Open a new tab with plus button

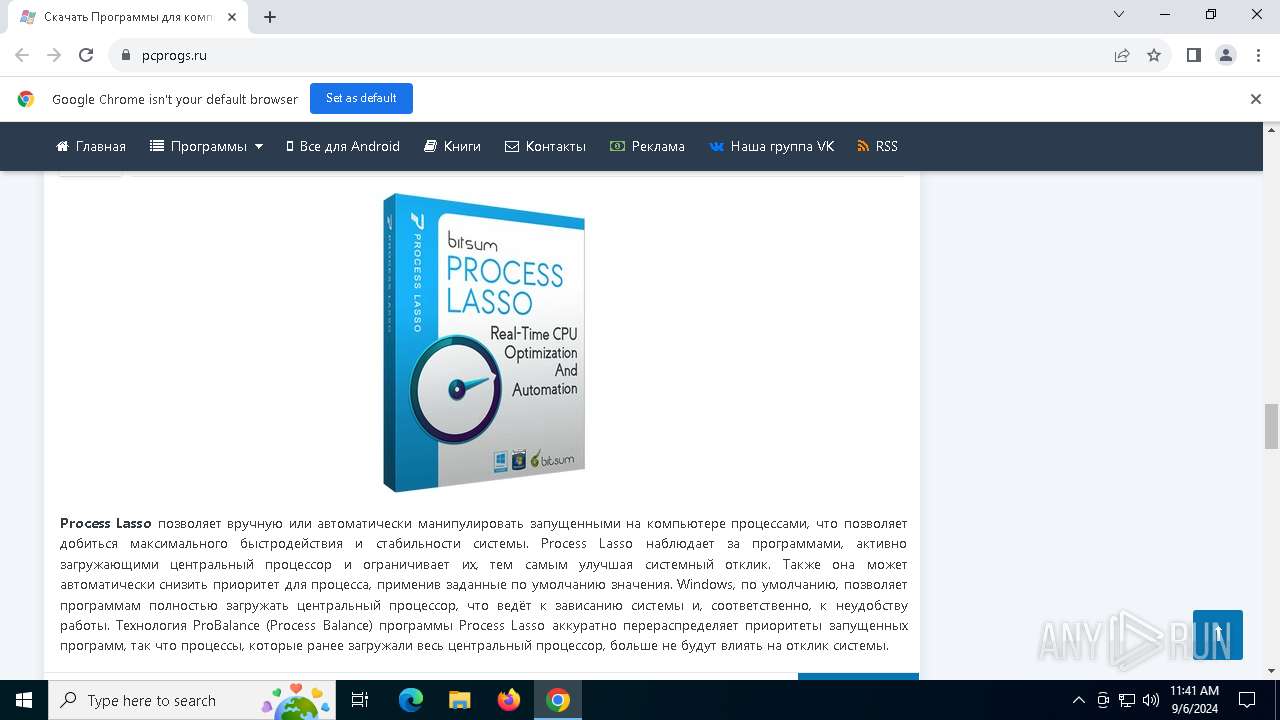(x=270, y=17)
